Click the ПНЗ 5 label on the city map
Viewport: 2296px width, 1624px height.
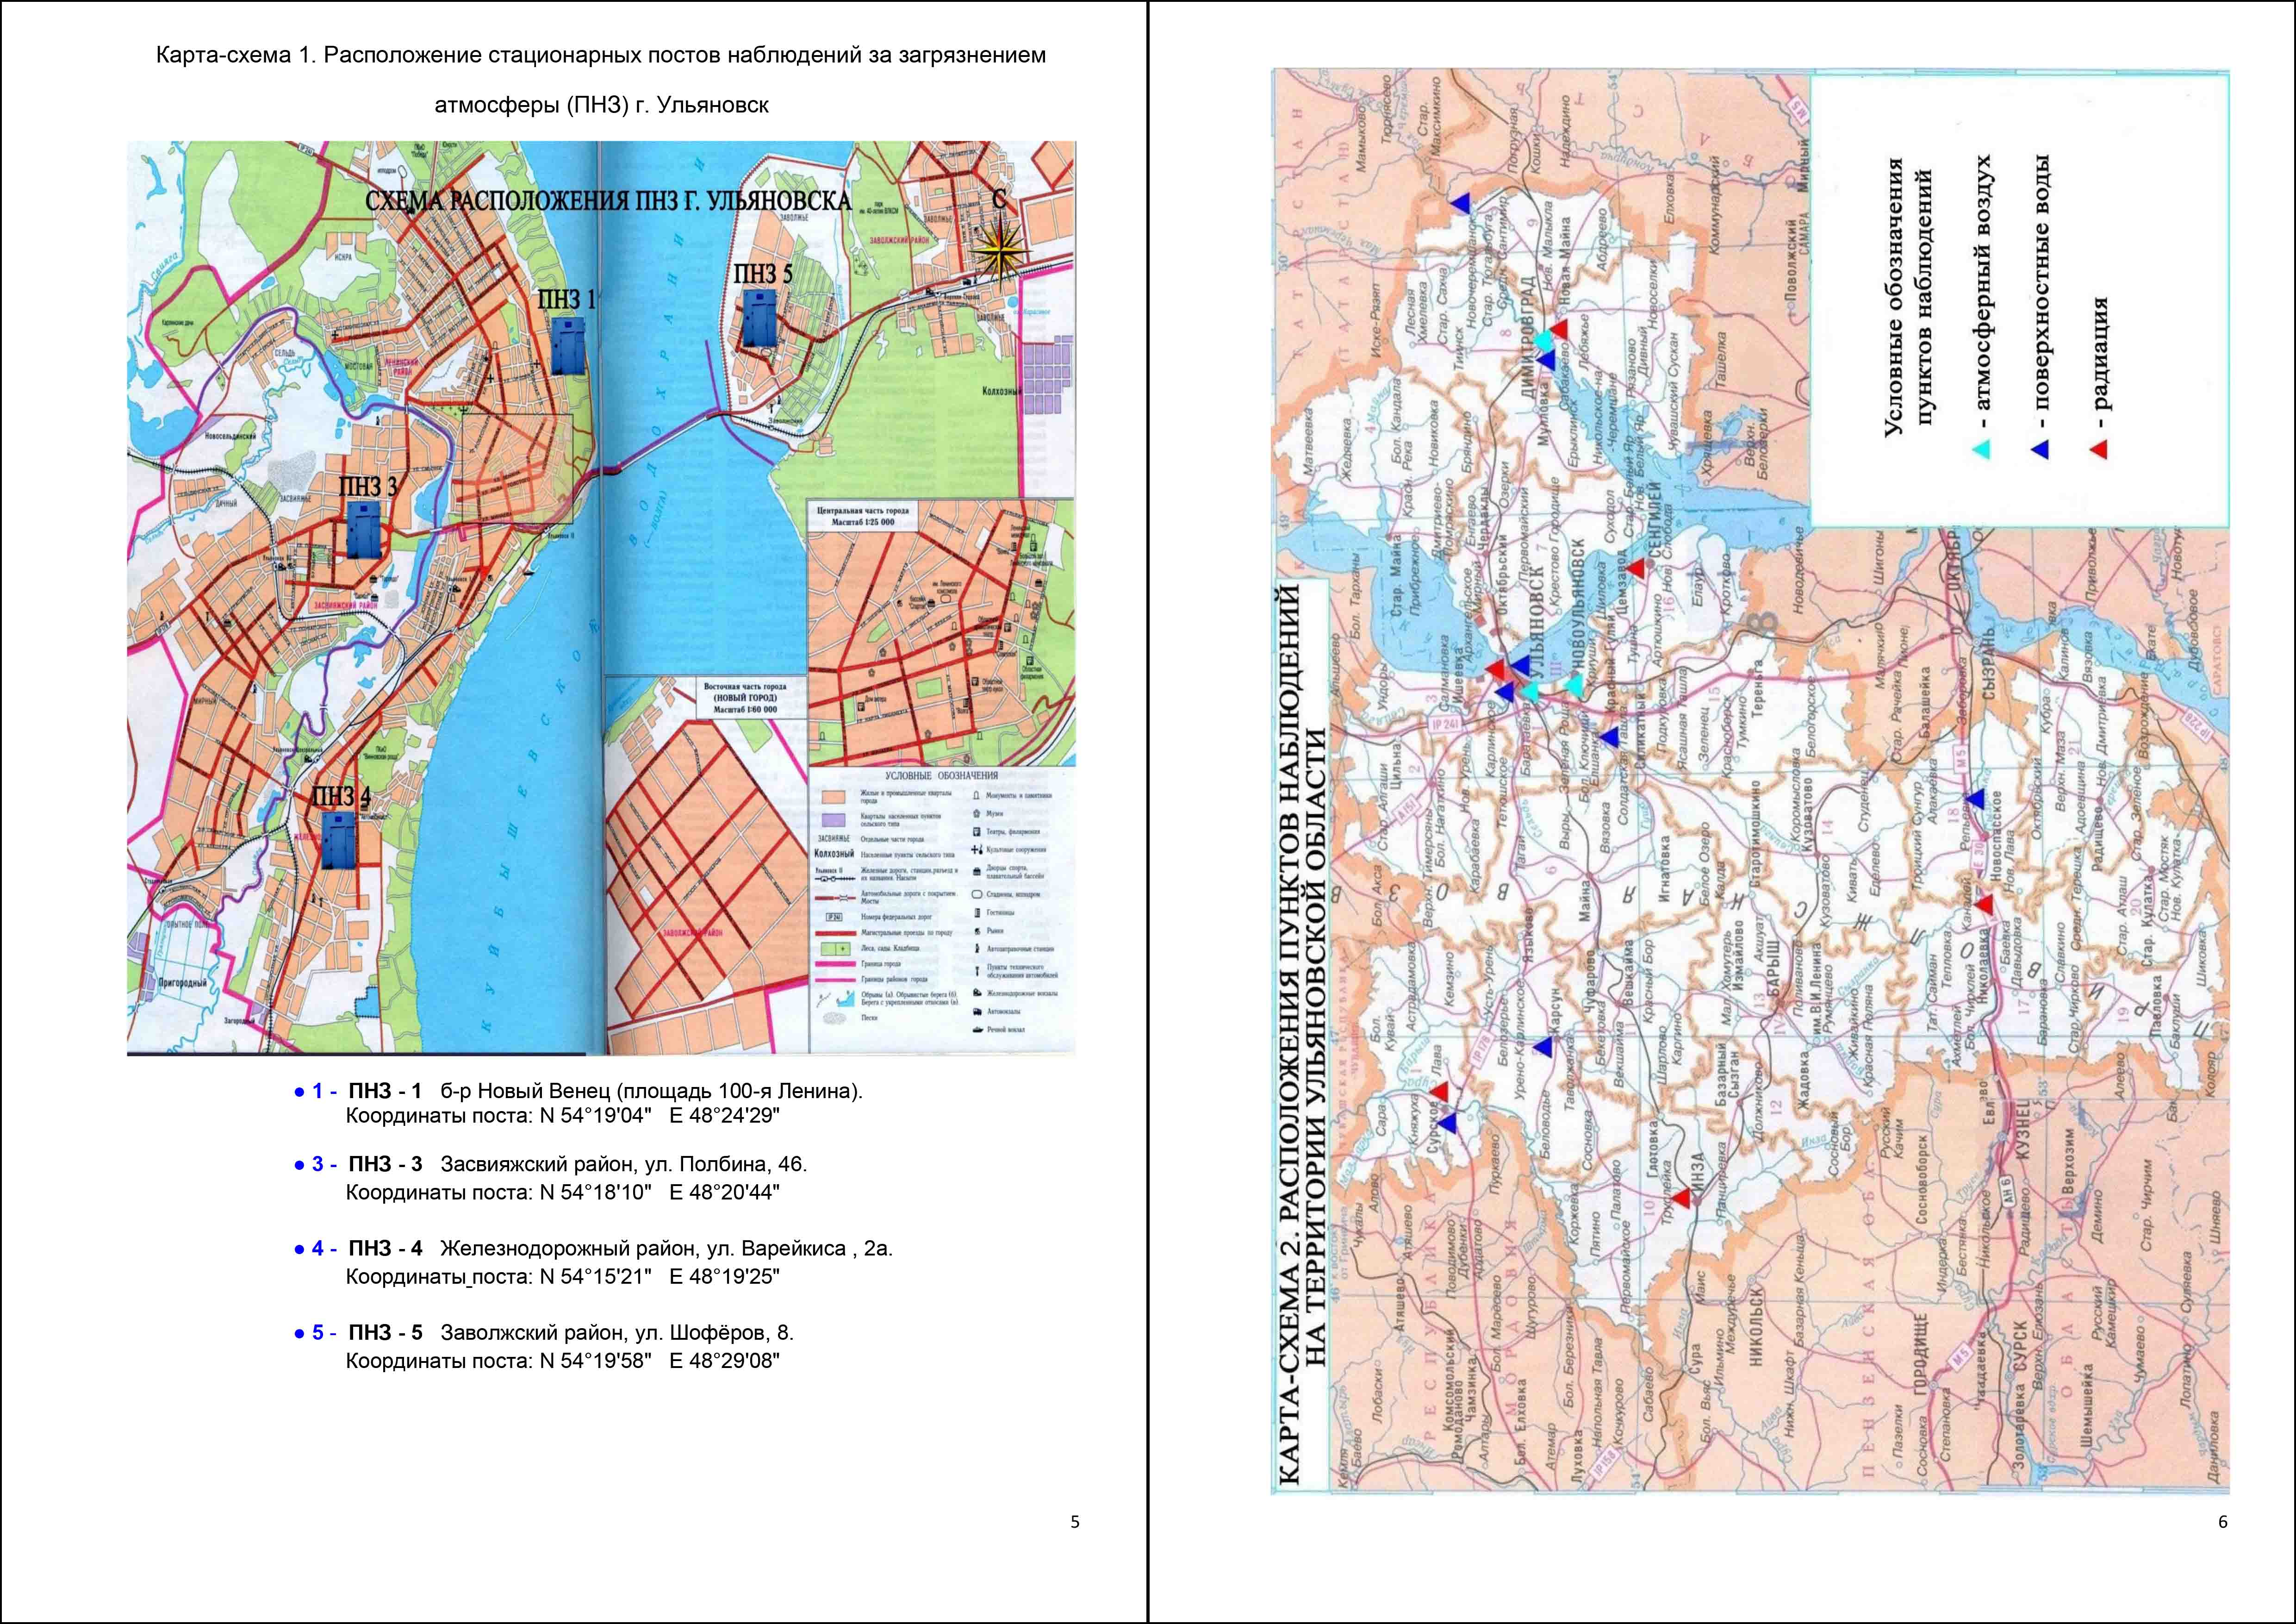[x=763, y=273]
